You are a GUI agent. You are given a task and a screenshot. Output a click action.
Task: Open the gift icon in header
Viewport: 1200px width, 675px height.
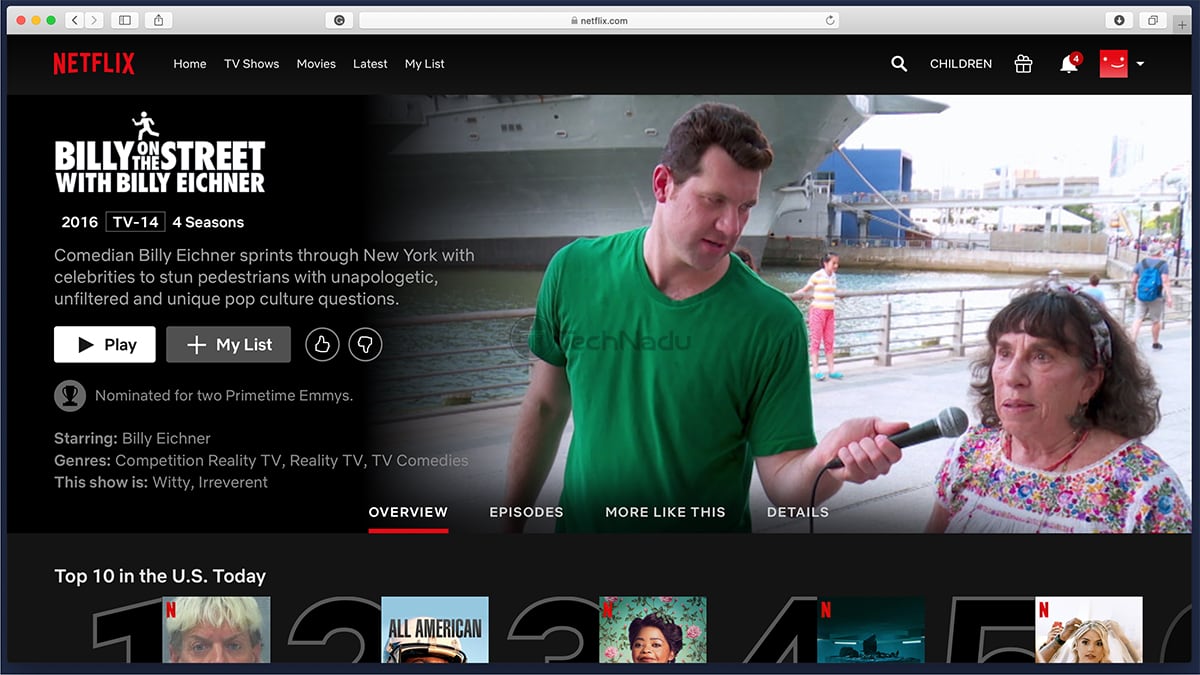tap(1023, 64)
